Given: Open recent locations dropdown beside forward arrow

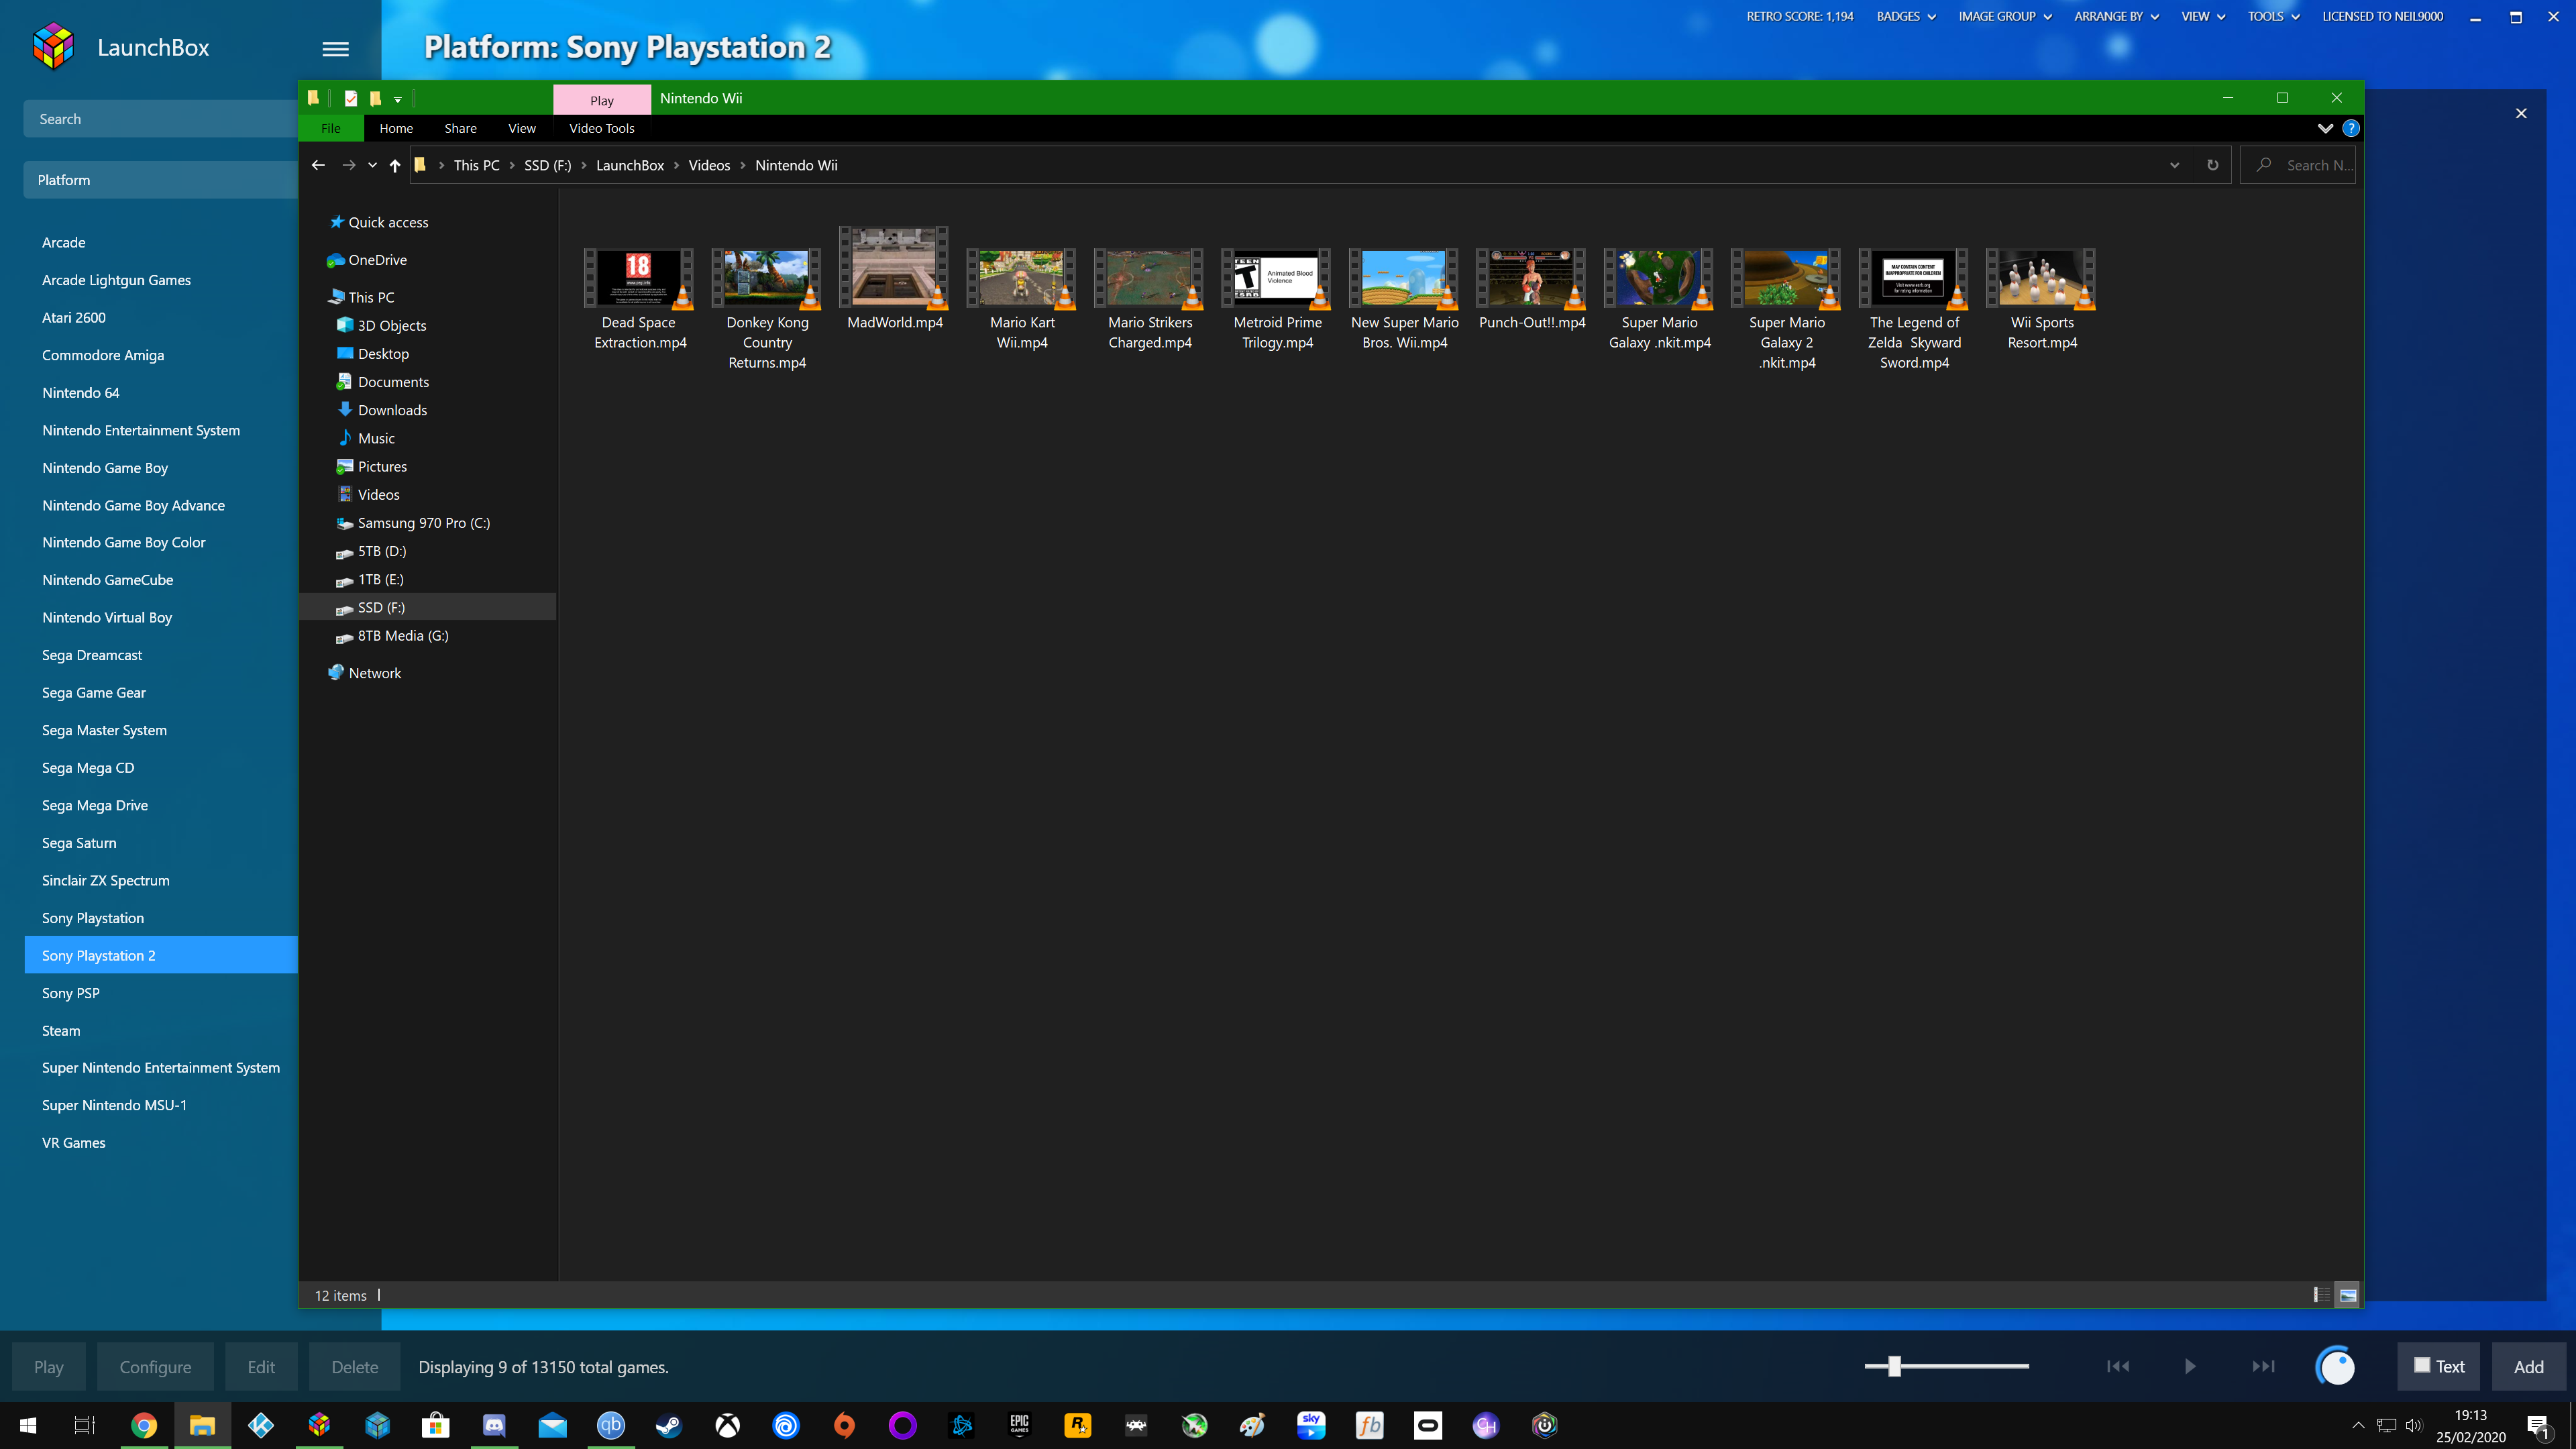Looking at the screenshot, I should 372,165.
